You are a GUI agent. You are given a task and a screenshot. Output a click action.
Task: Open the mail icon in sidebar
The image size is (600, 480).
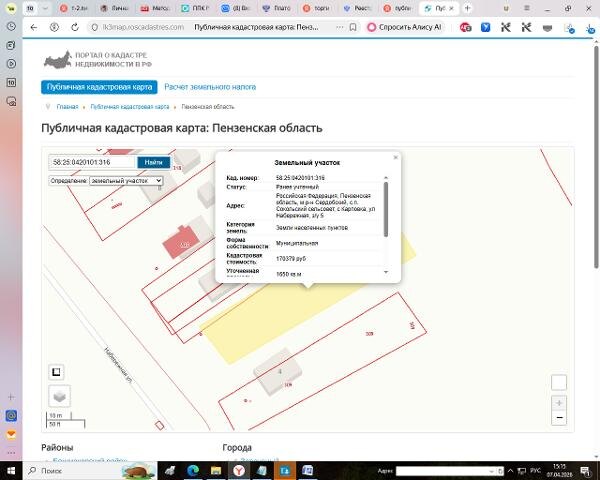[x=11, y=435]
